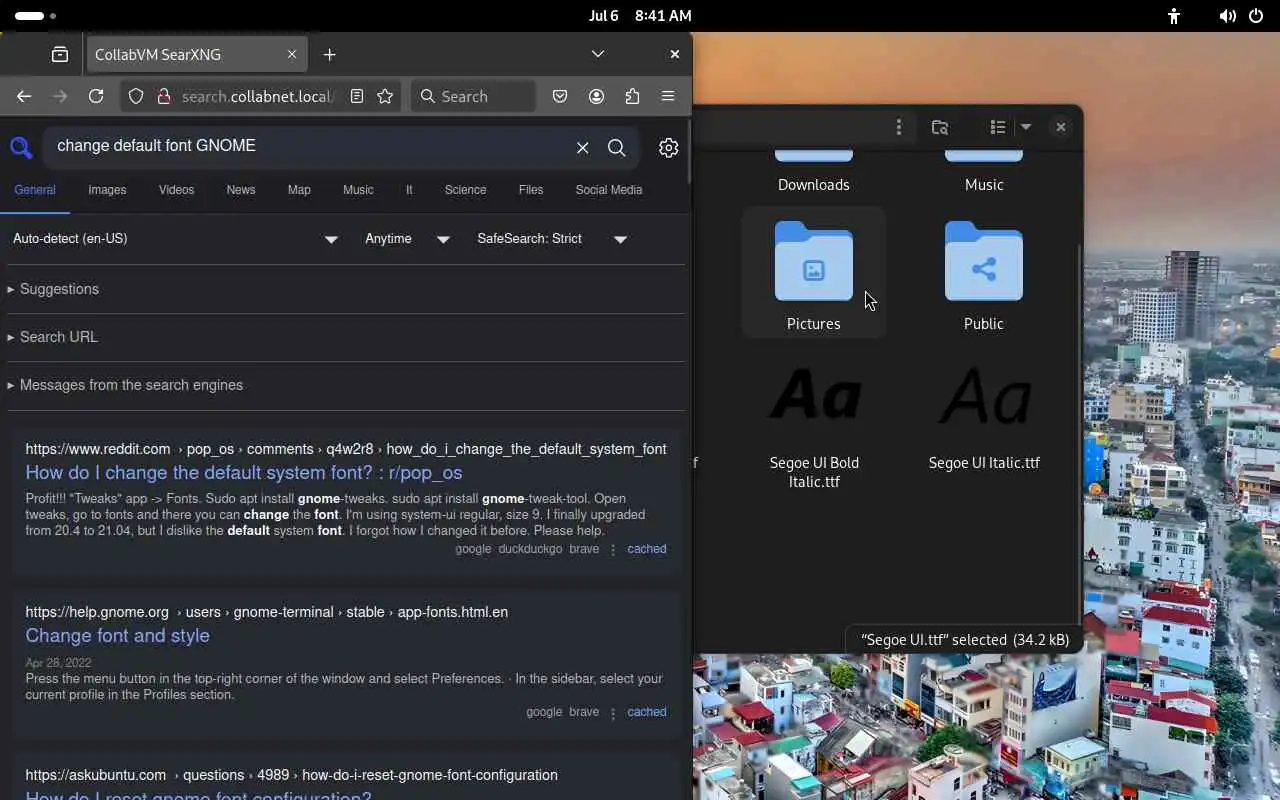Switch to the Music category tab
Screen dimensions: 1280x800
point(358,190)
